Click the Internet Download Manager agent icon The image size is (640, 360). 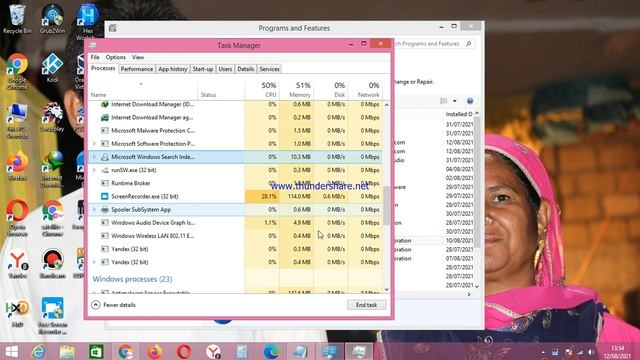click(x=104, y=118)
